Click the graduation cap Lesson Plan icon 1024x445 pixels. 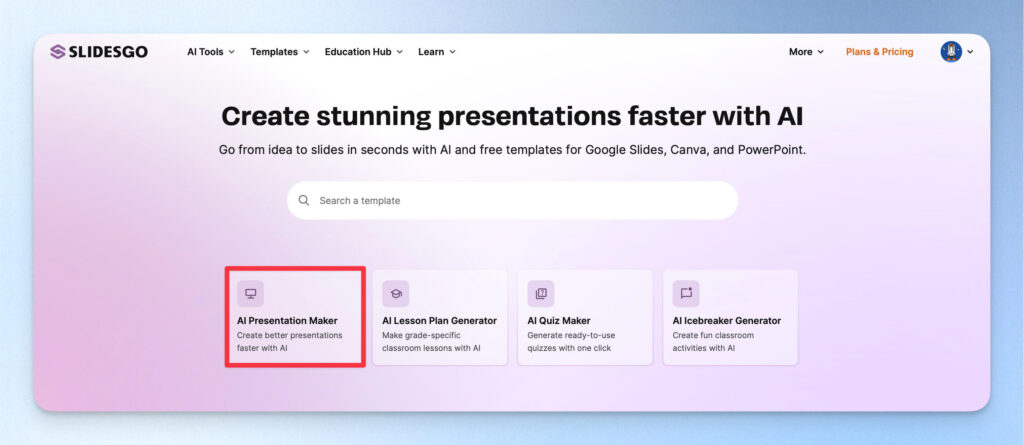[x=396, y=293]
